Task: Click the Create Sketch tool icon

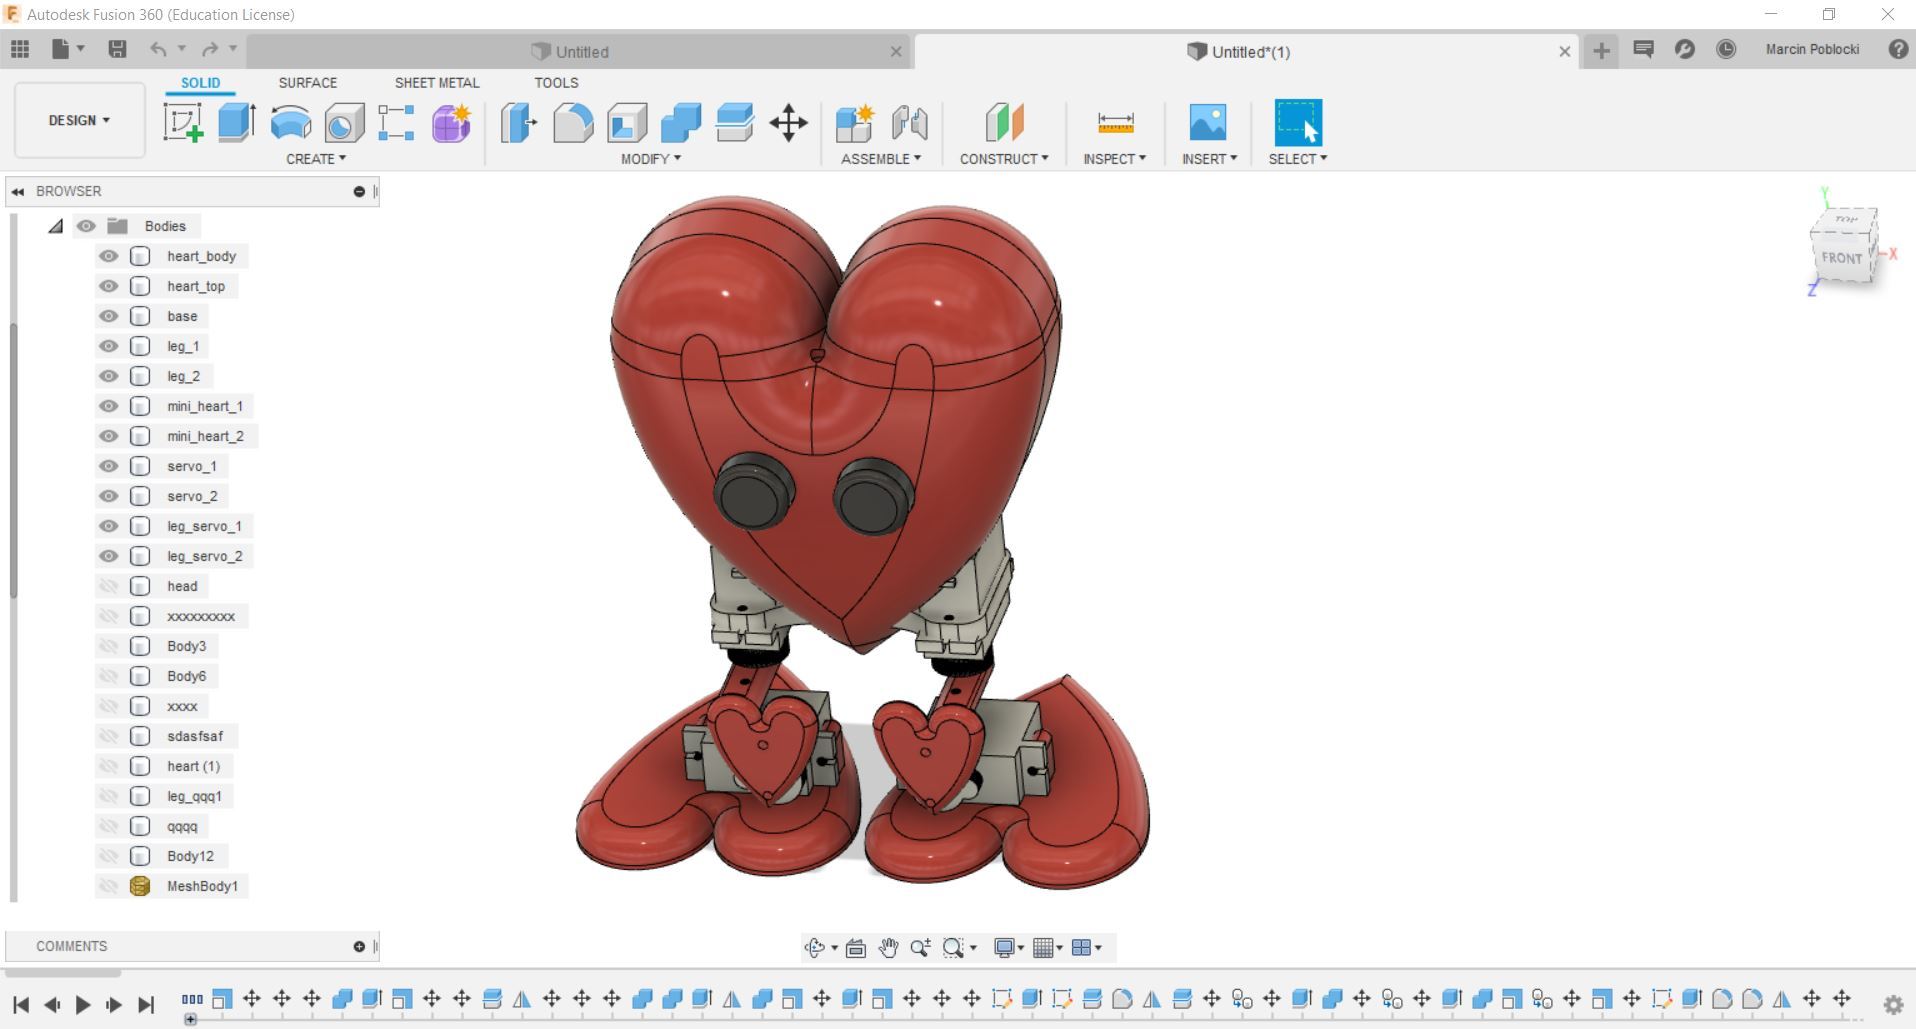Action: [x=183, y=123]
